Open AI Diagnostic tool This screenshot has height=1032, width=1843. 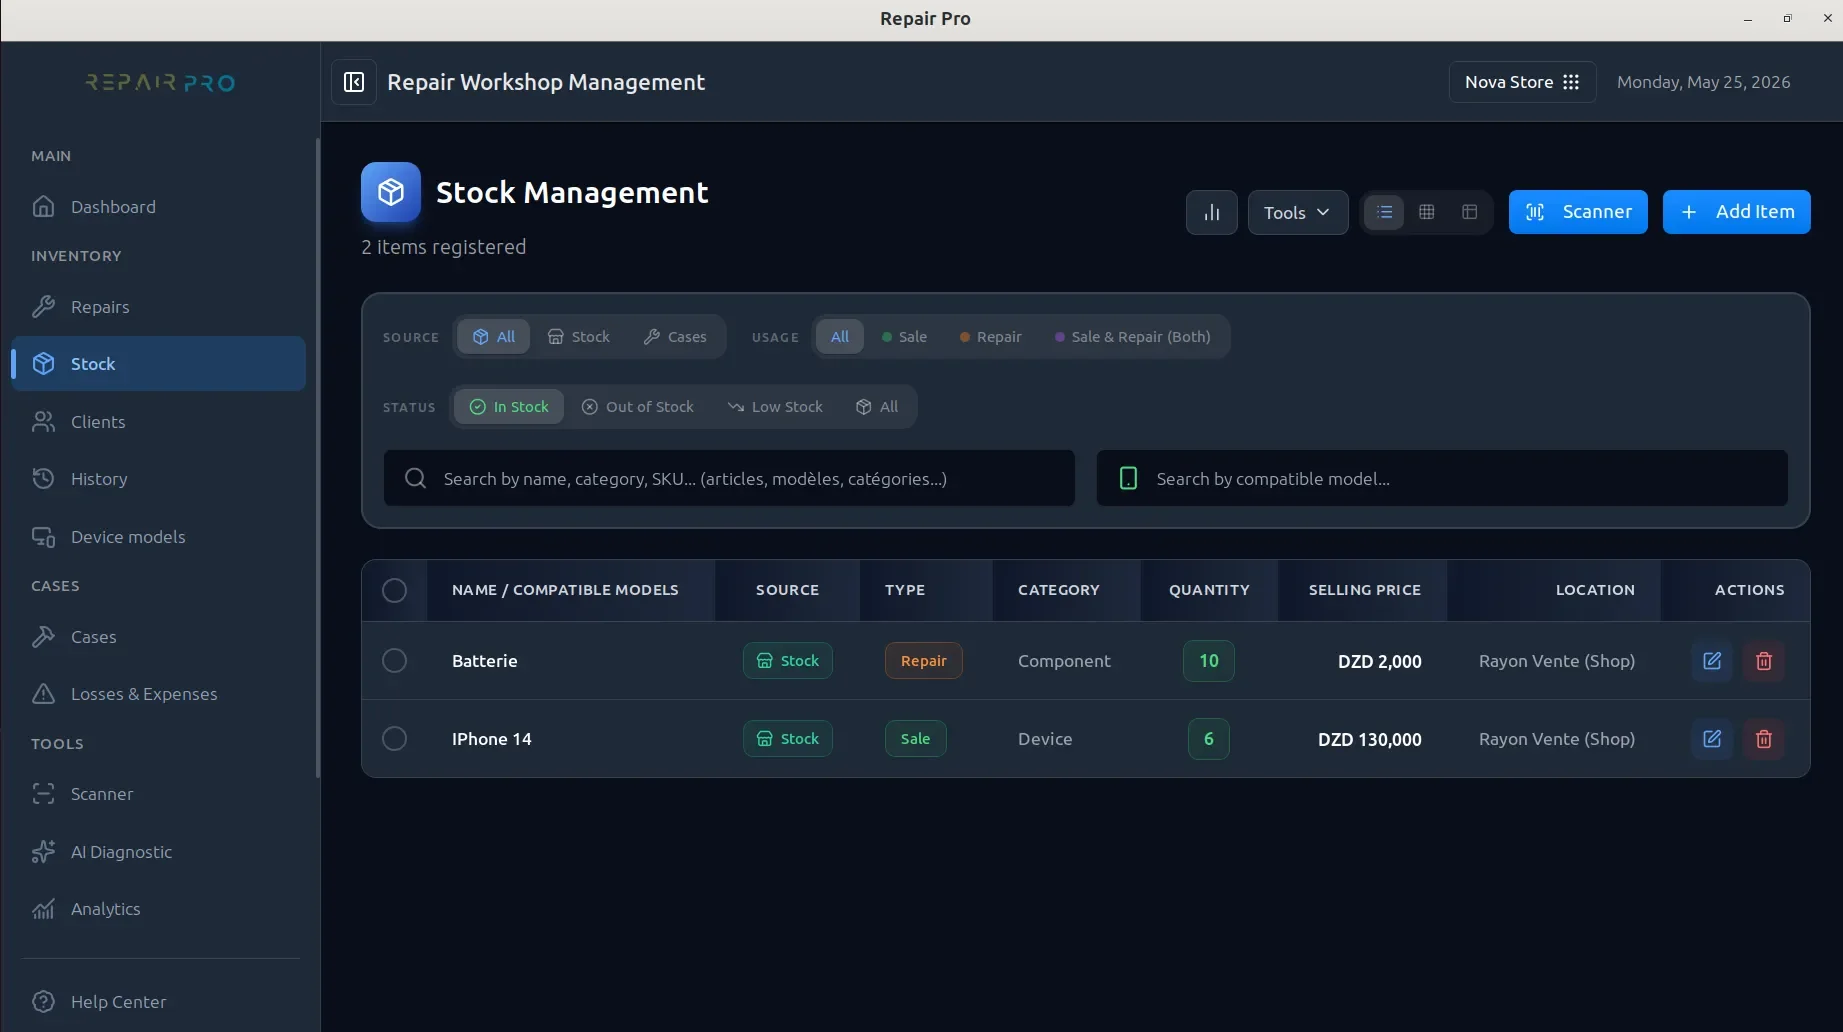158,852
